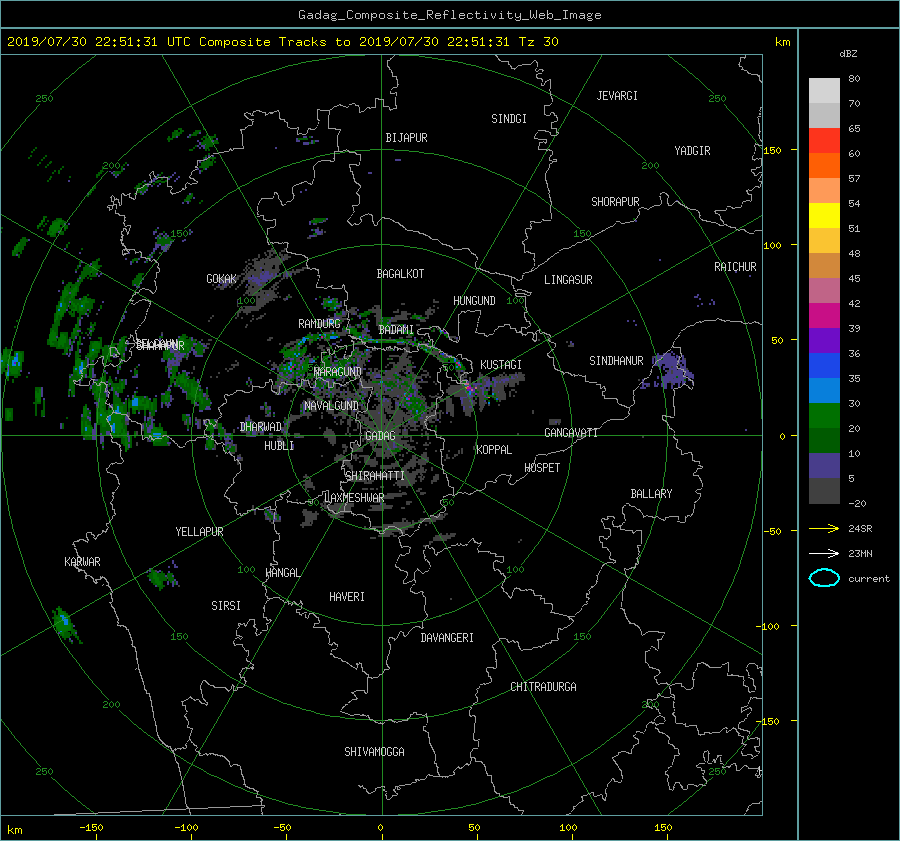The width and height of the screenshot is (900, 841).
Task: Click the SHIVAMOGGA city label
Action: click(374, 752)
